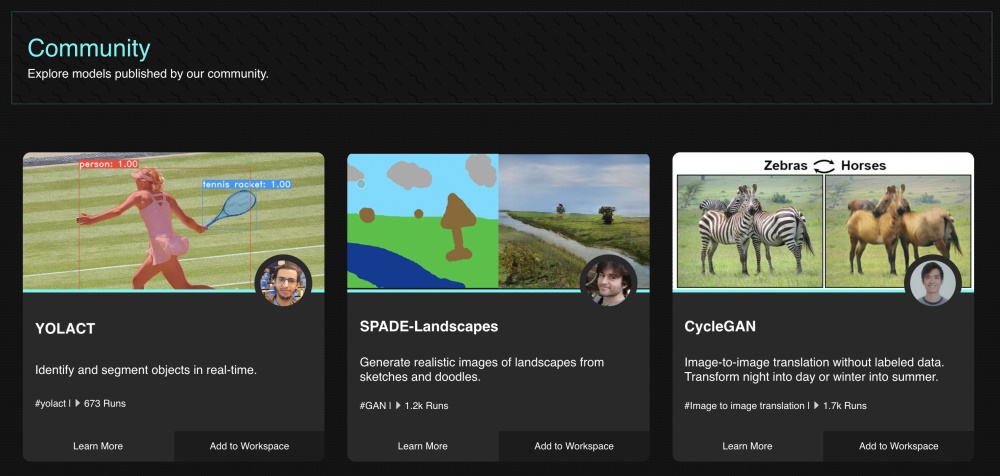Select the #Image to image translation tag
The width and height of the screenshot is (1000, 476).
[744, 406]
